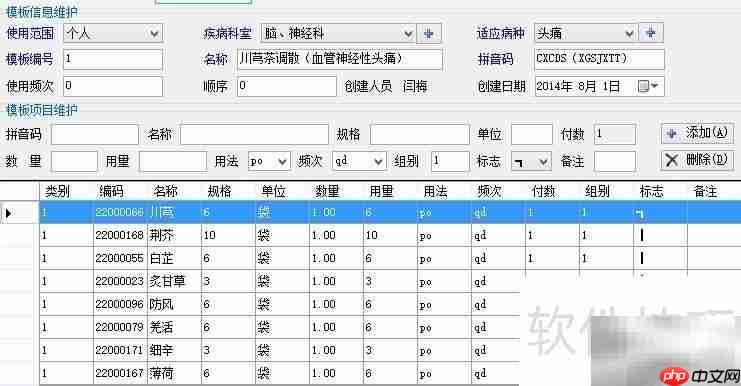Click code cell 22000066

coord(120,212)
